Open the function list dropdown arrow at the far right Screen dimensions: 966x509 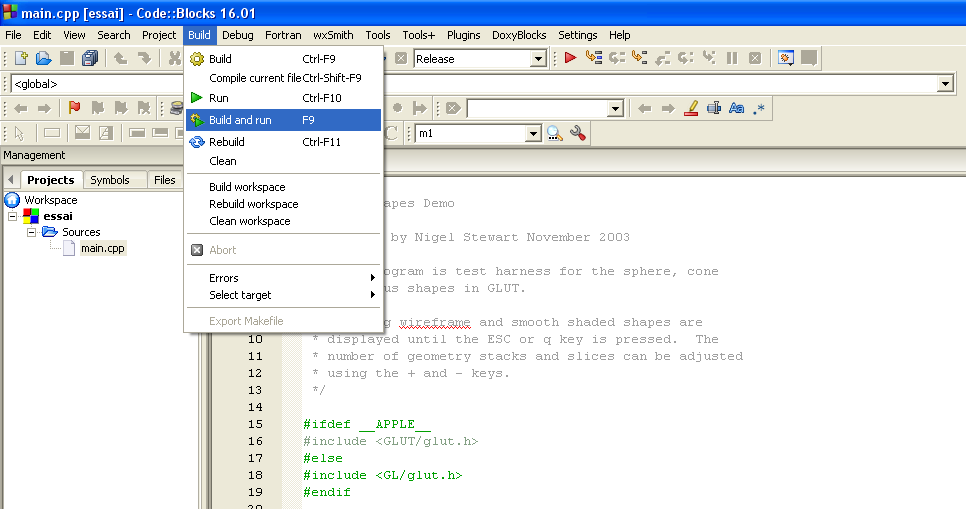(x=946, y=84)
